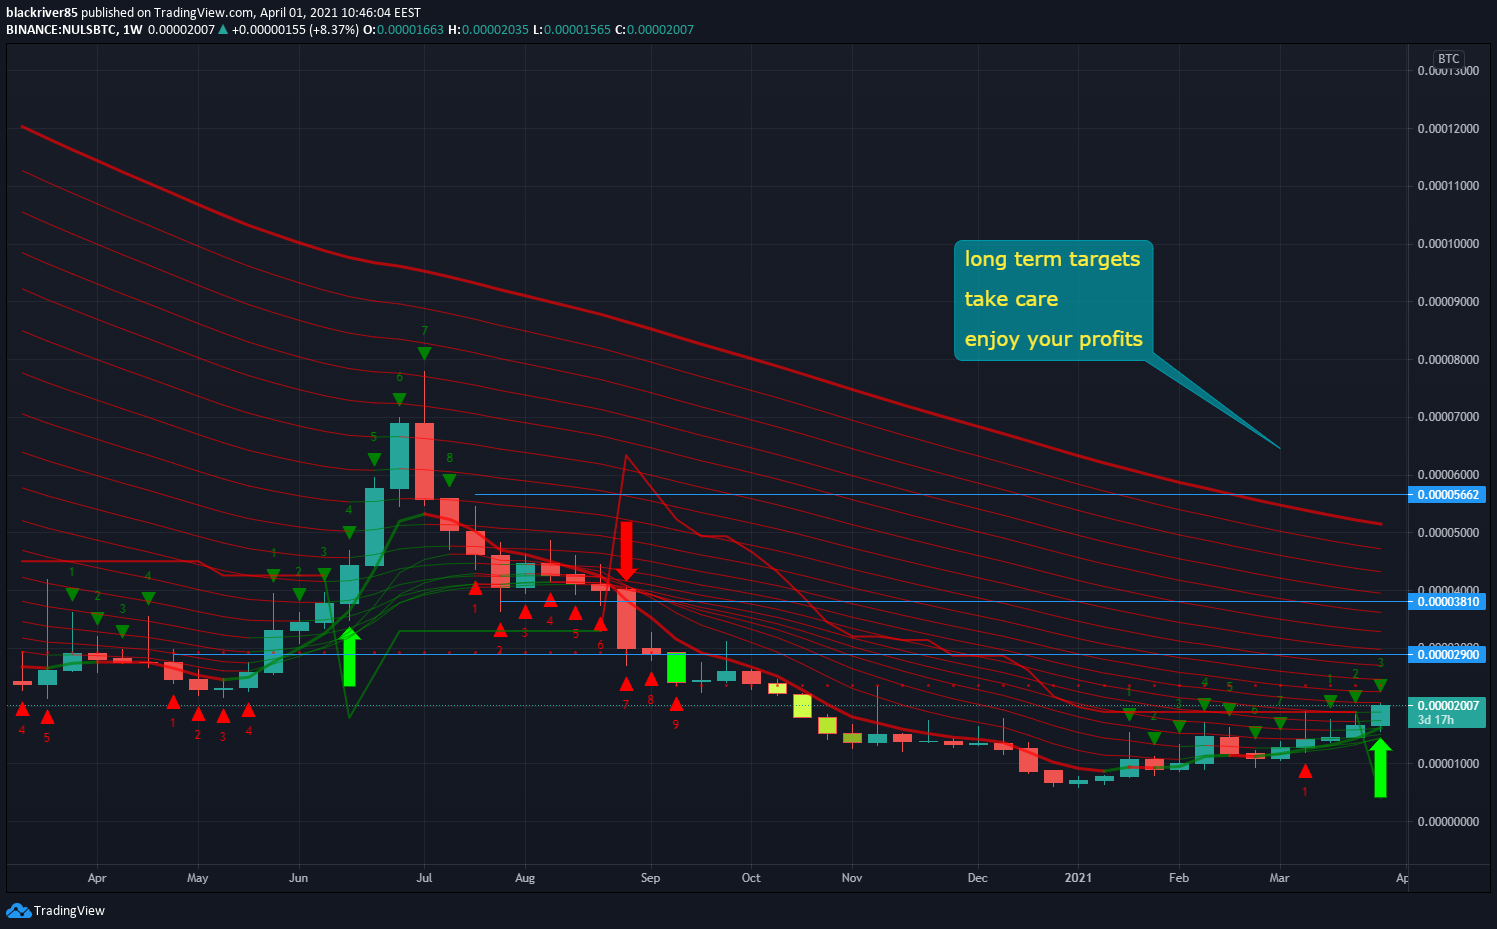Click the 0.00012000 price axis label
The width and height of the screenshot is (1497, 929).
[1448, 129]
